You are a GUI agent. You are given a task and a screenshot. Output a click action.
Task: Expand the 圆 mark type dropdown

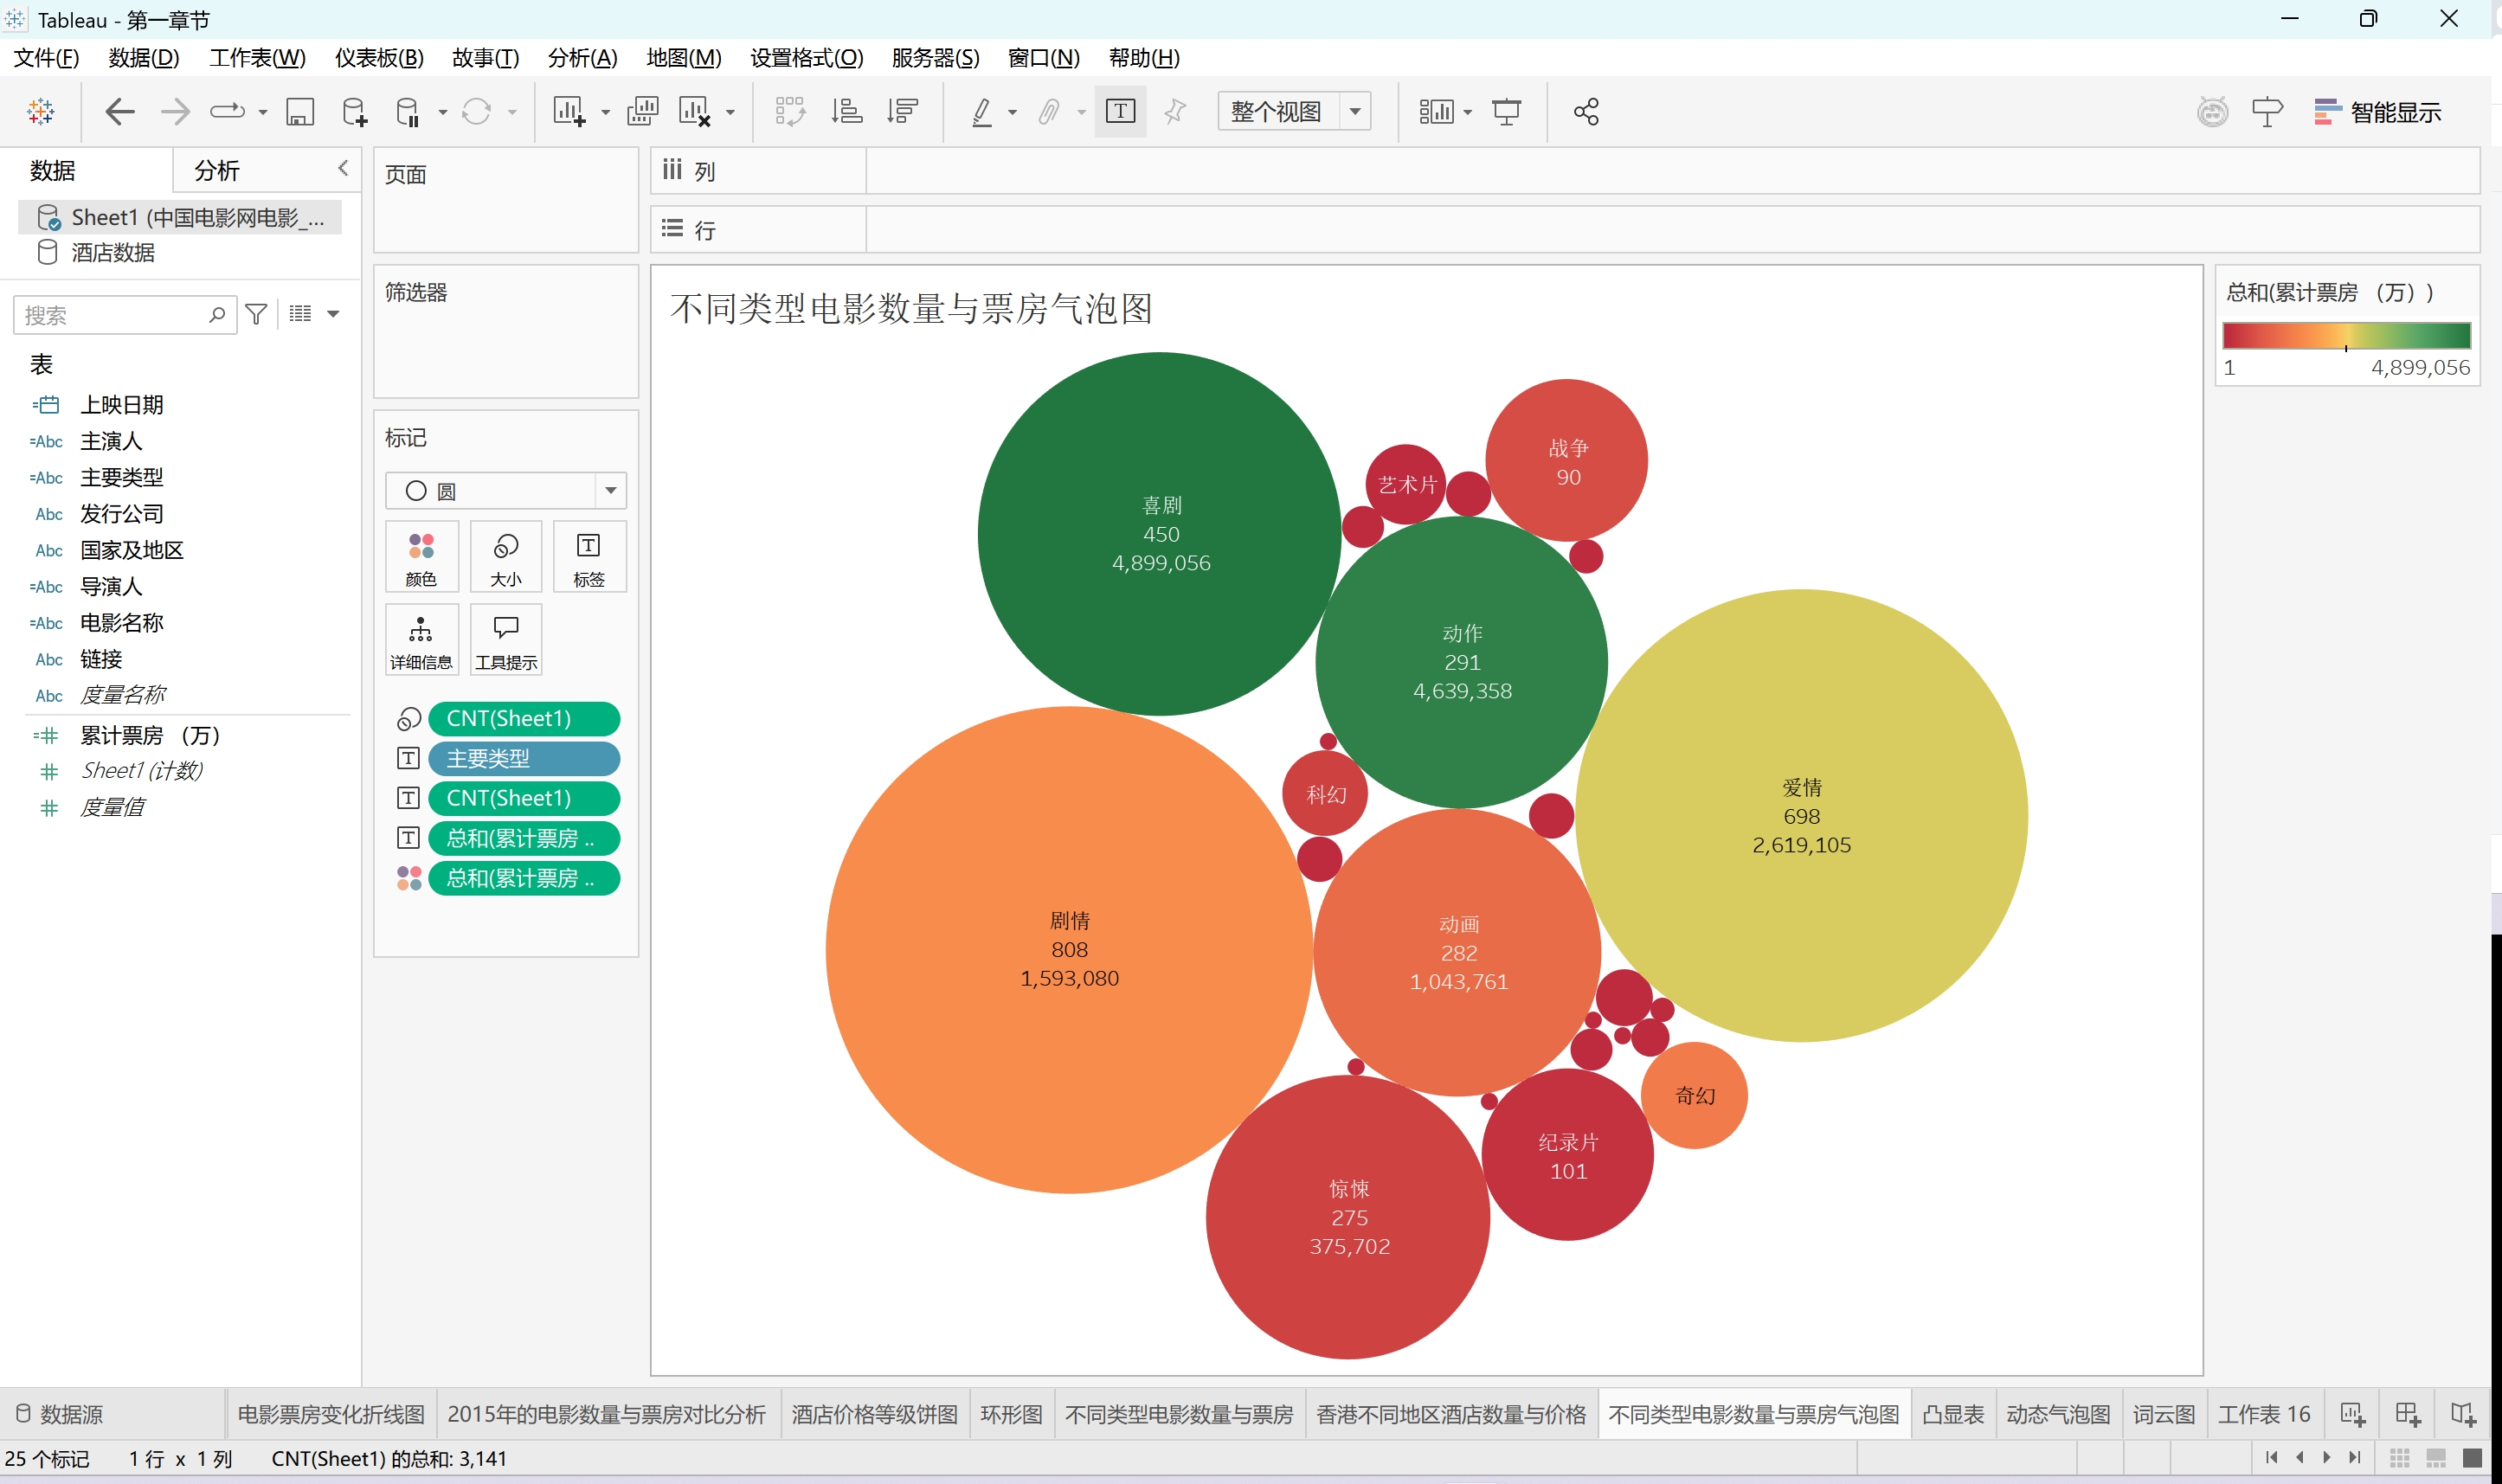(x=610, y=491)
